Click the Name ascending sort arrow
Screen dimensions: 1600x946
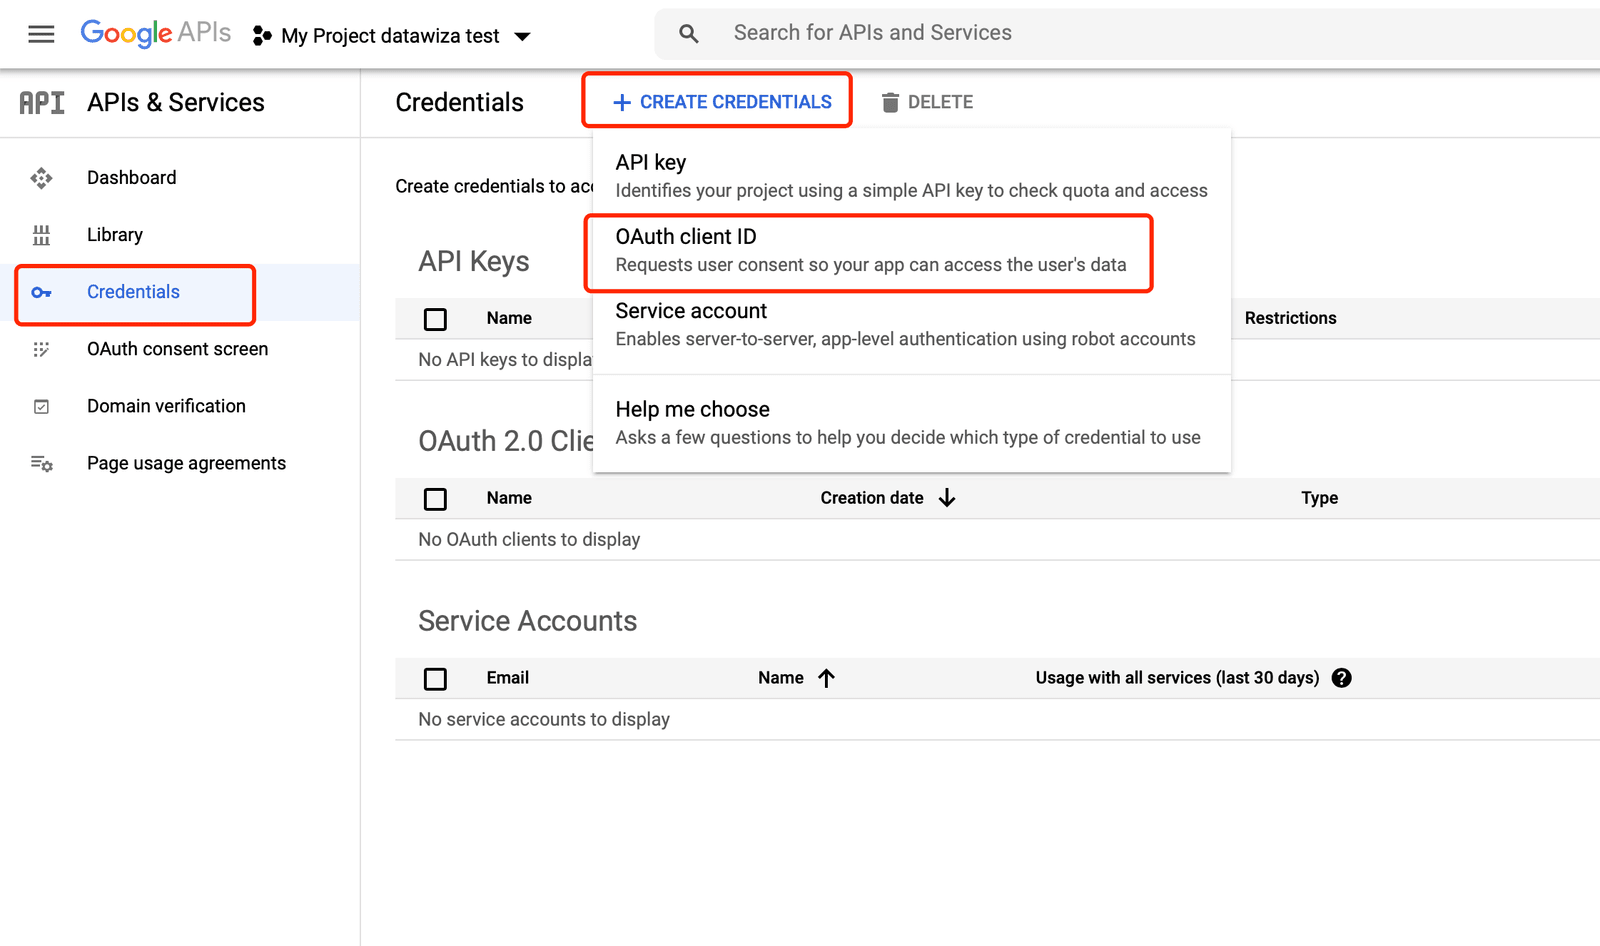(826, 678)
